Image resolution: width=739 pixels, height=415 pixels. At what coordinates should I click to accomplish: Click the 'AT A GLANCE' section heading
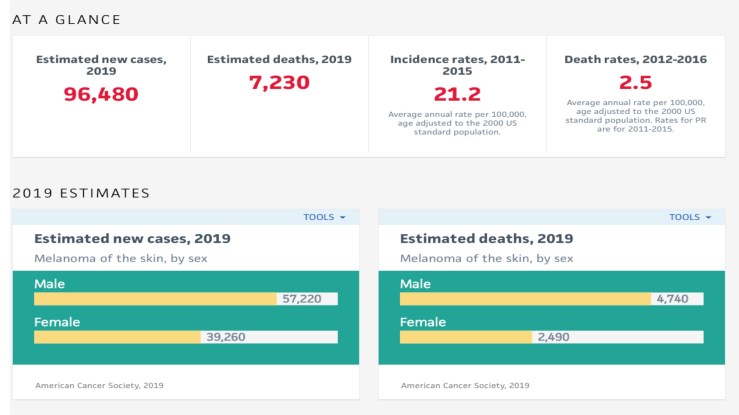(66, 20)
